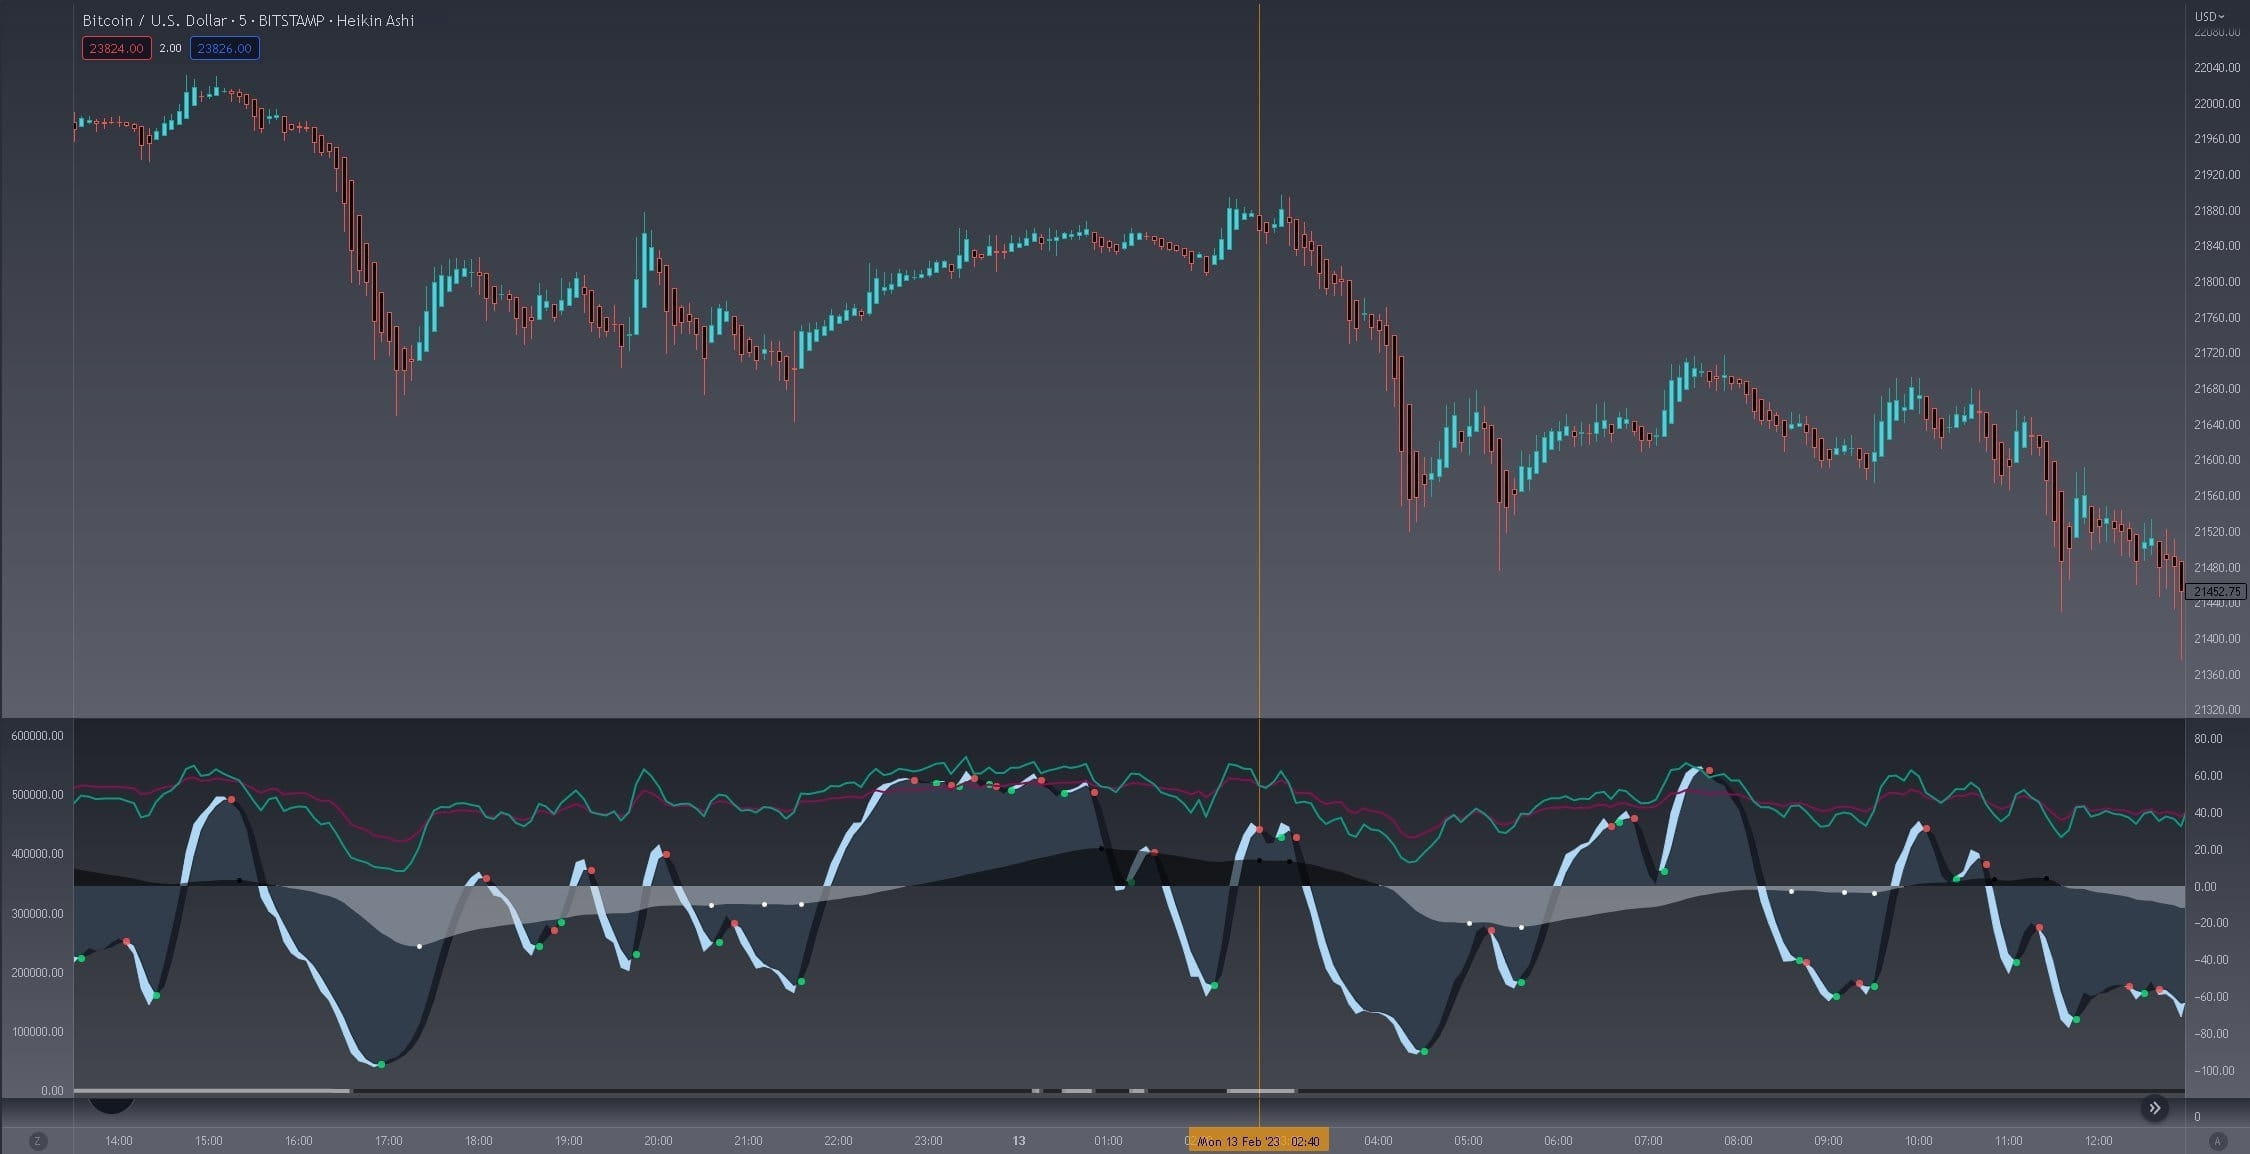The width and height of the screenshot is (2250, 1154).
Task: Click the 0.00 level on indicator right scale
Action: (2205, 886)
